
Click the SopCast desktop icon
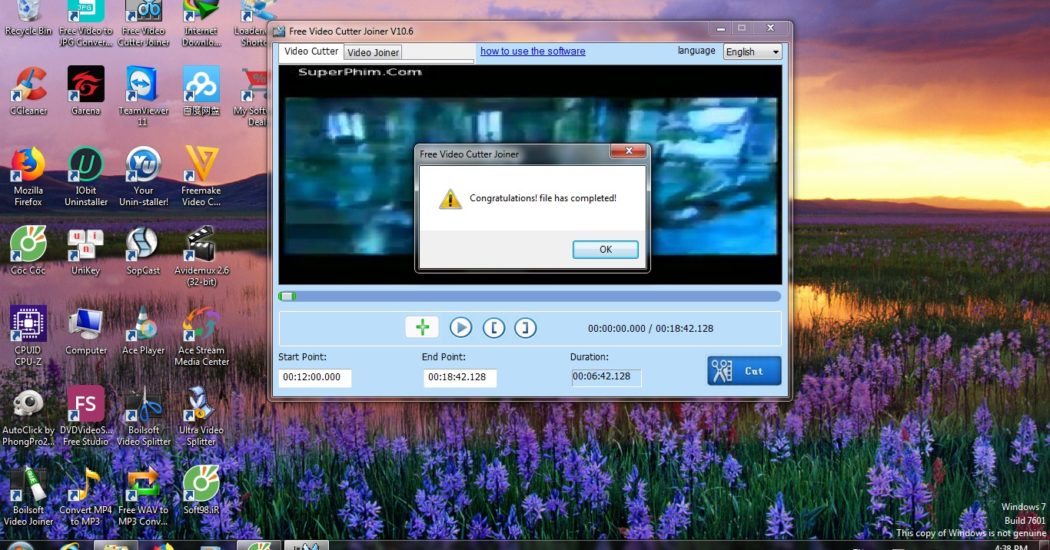click(143, 251)
